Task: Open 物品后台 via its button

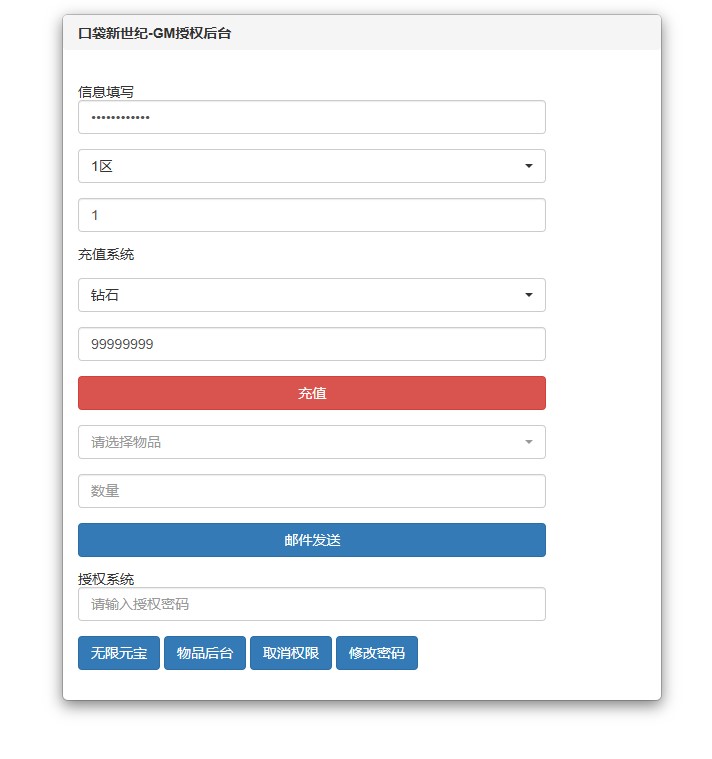Action: (x=205, y=653)
